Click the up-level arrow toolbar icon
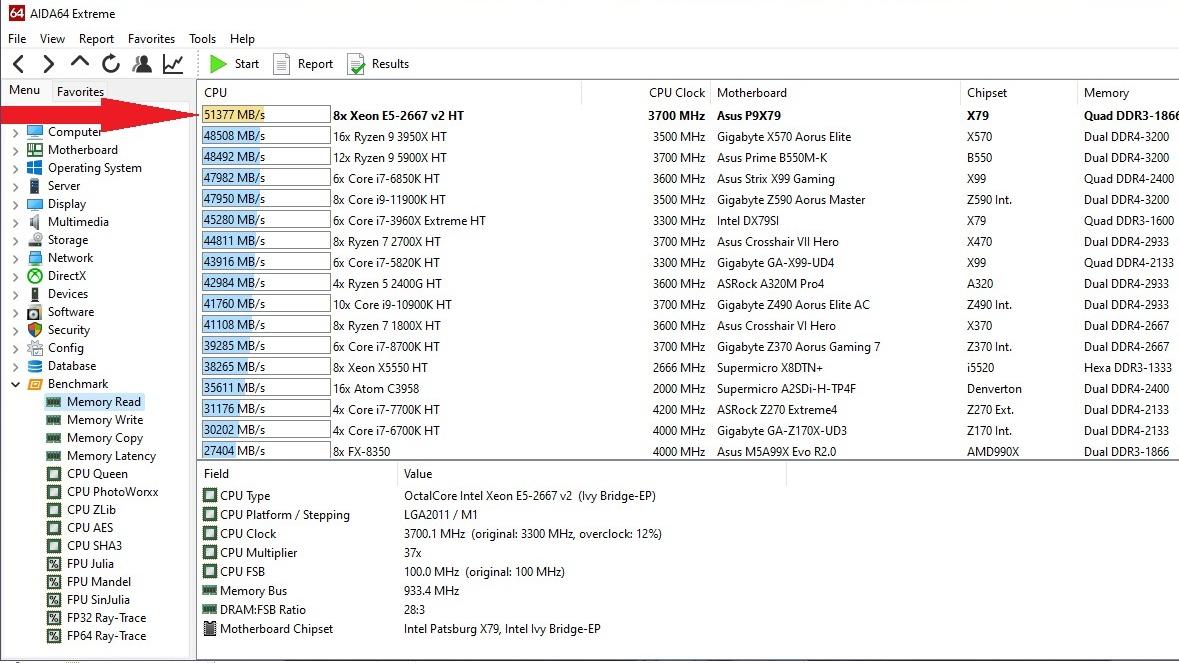1179x663 pixels. click(80, 62)
